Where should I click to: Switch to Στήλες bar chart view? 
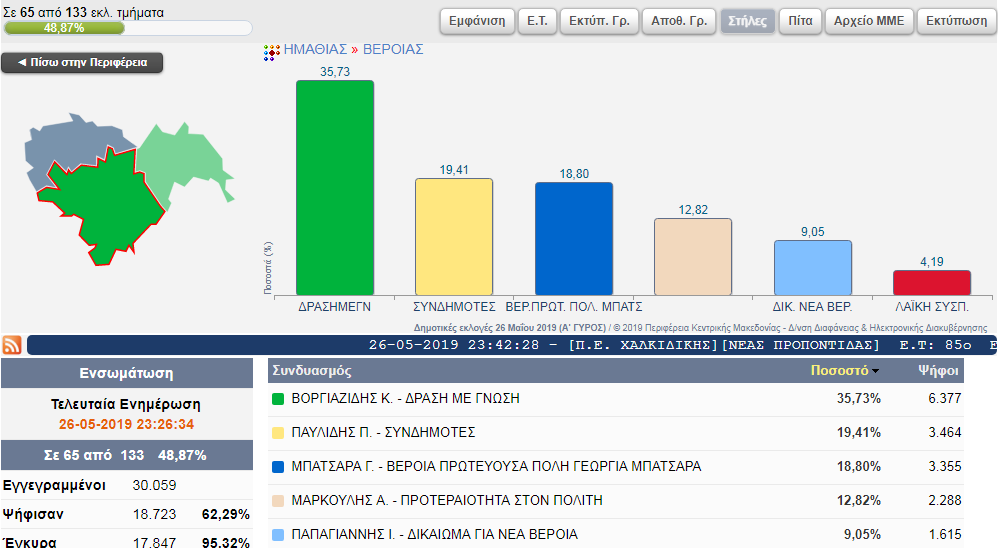coord(744,21)
